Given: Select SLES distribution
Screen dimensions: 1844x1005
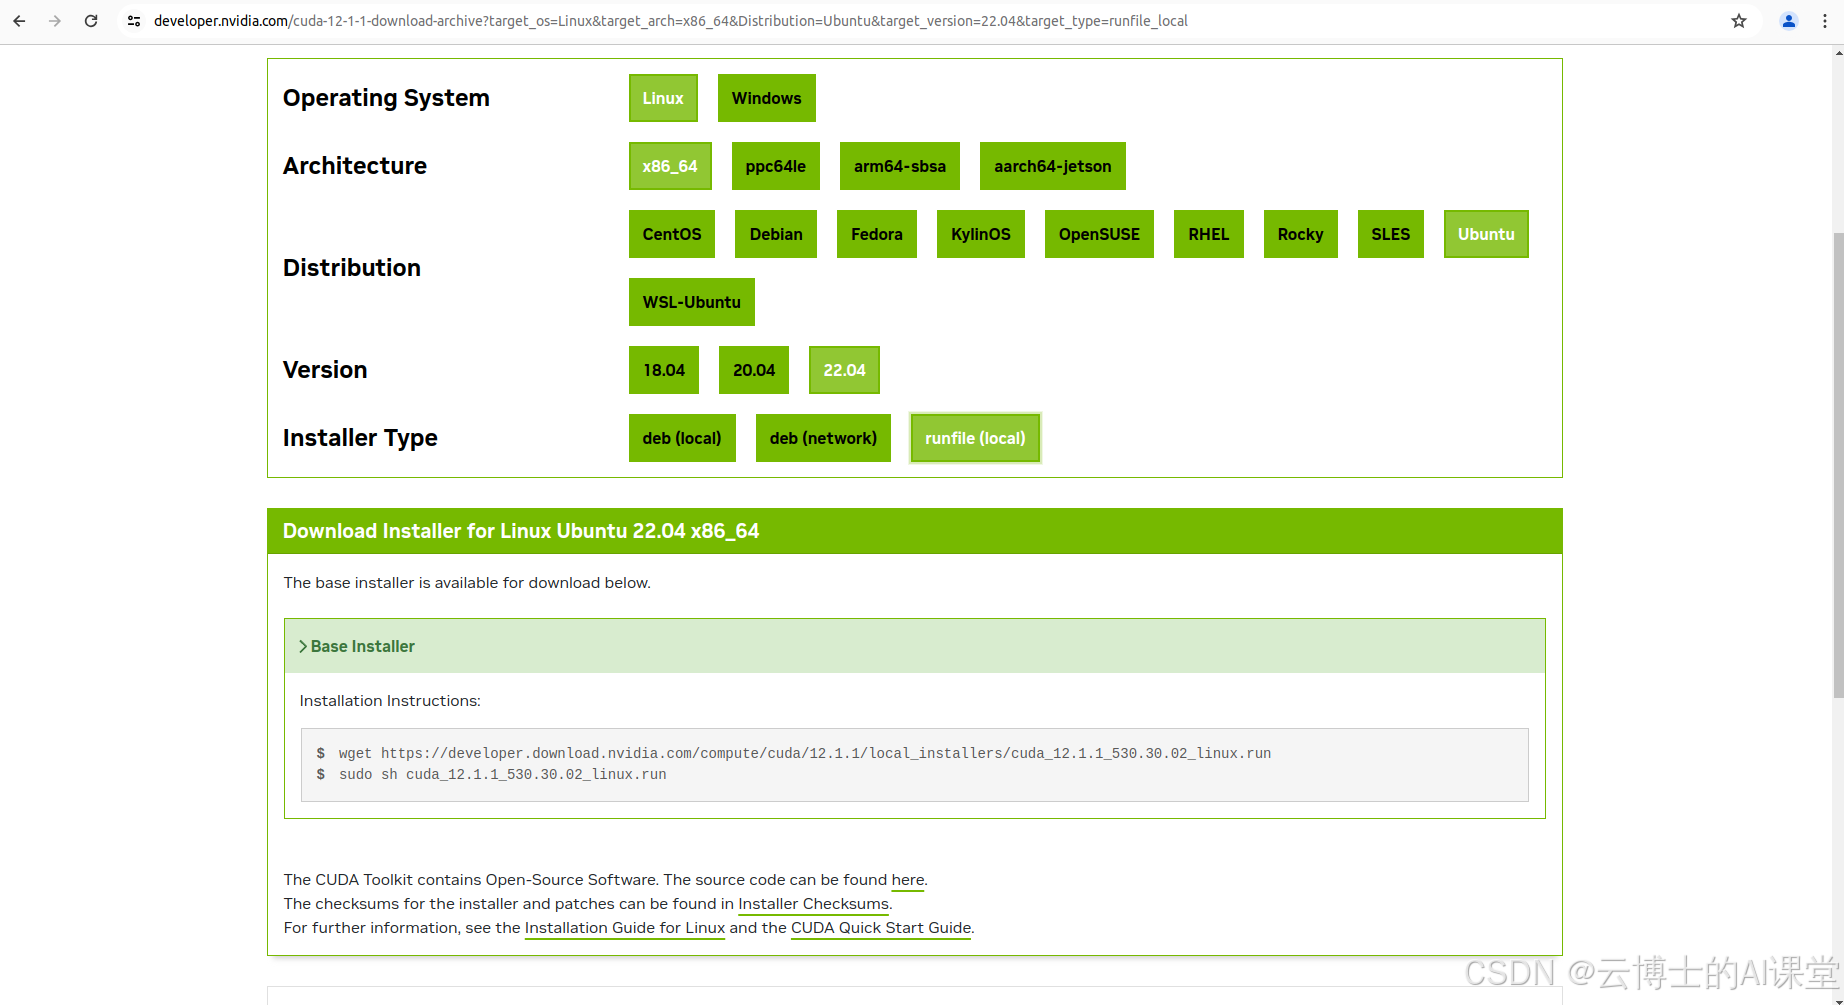Looking at the screenshot, I should (x=1391, y=234).
